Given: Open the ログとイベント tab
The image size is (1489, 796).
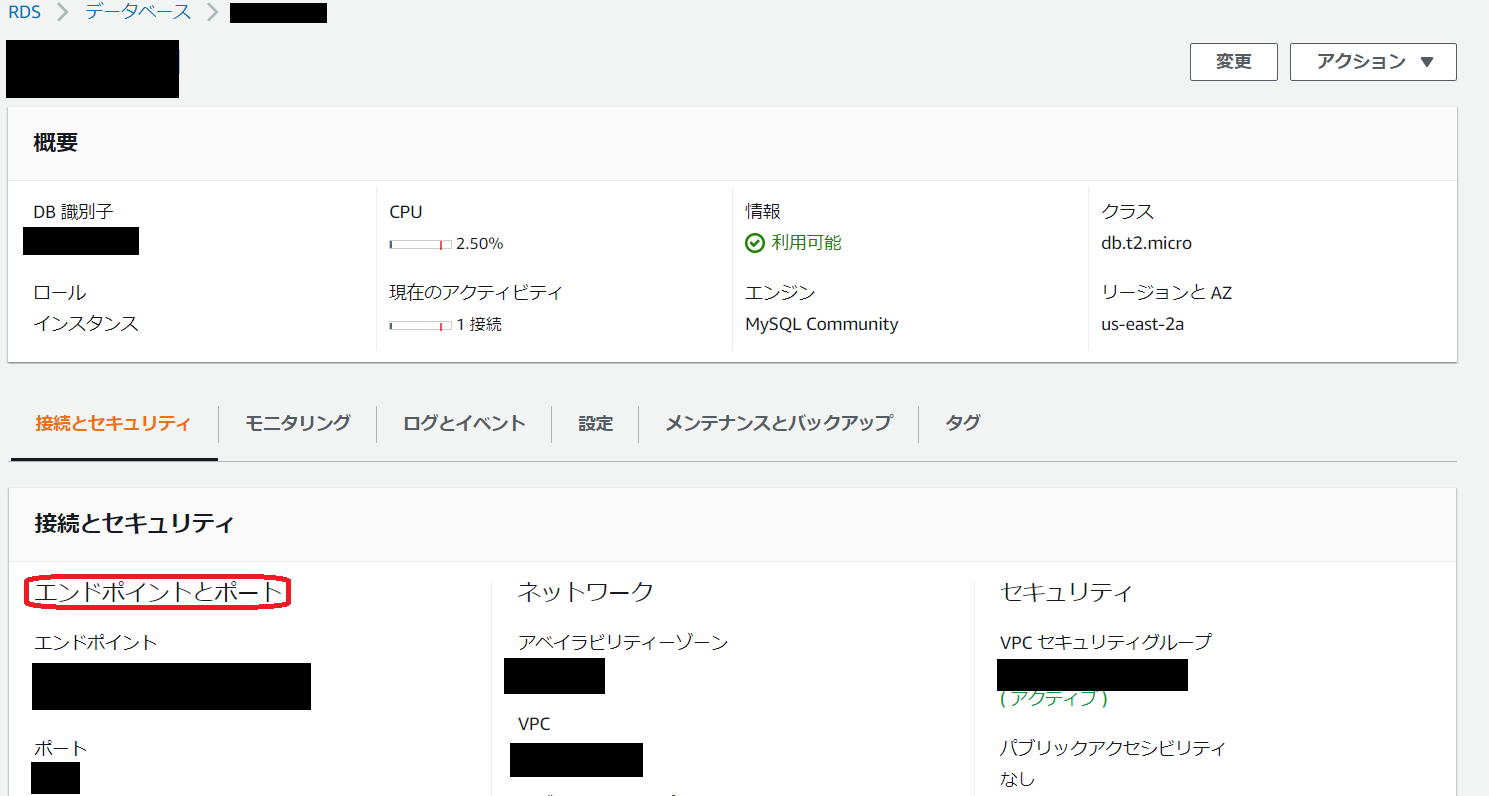Looking at the screenshot, I should tap(464, 423).
